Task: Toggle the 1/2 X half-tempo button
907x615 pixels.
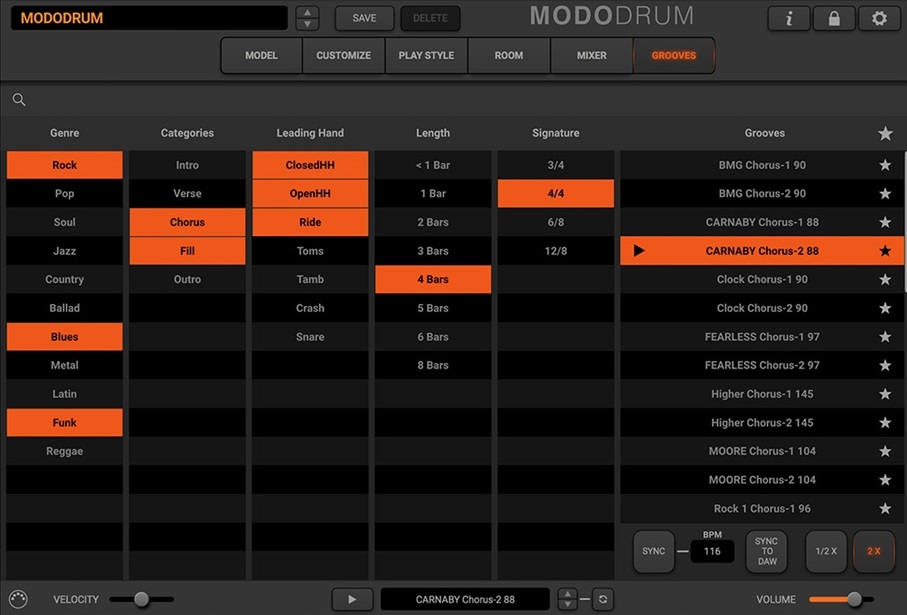Action: click(x=826, y=551)
